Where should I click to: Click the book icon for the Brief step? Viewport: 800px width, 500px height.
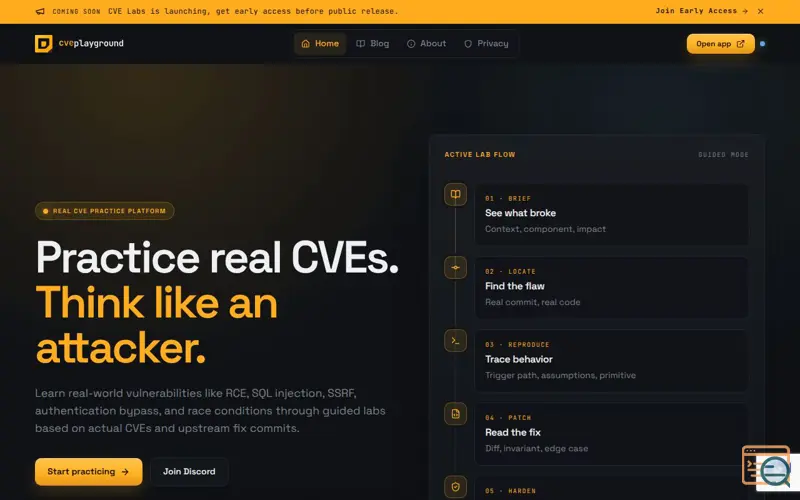(455, 194)
